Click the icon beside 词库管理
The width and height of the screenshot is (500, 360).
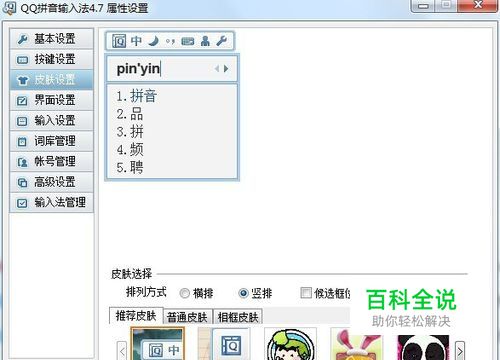pyautogui.click(x=22, y=142)
